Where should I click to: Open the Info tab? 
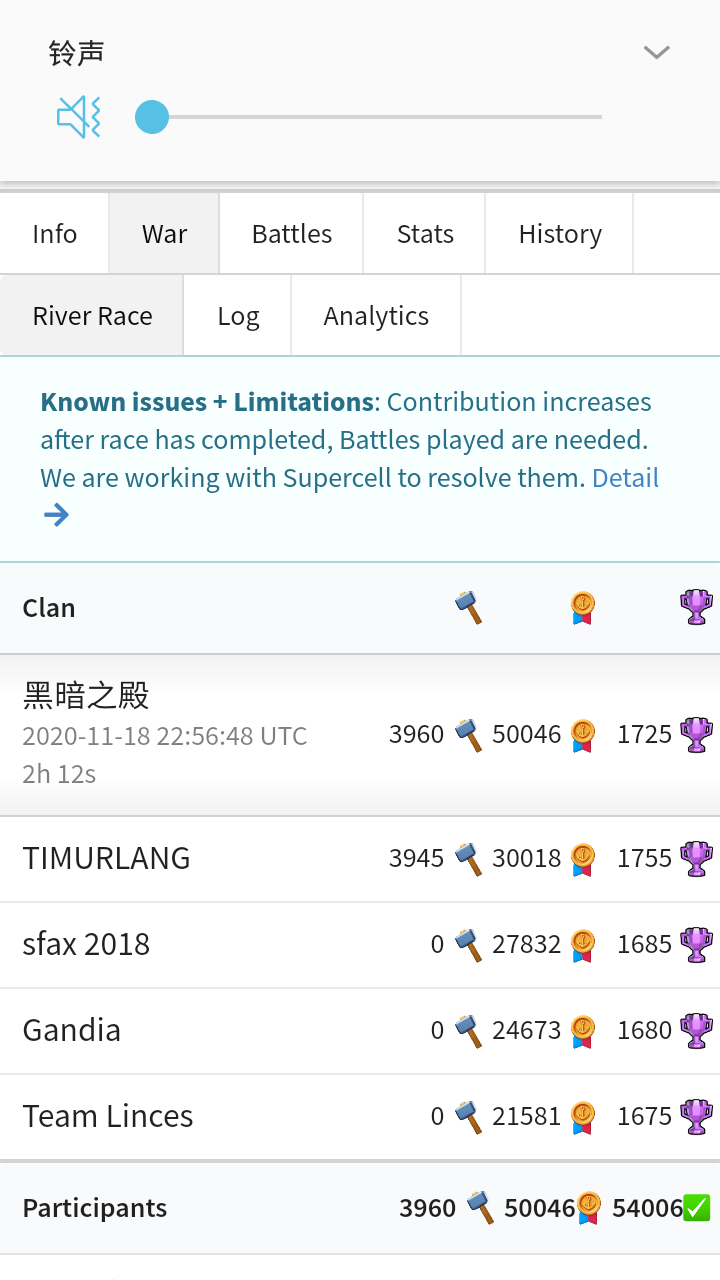click(x=54, y=234)
